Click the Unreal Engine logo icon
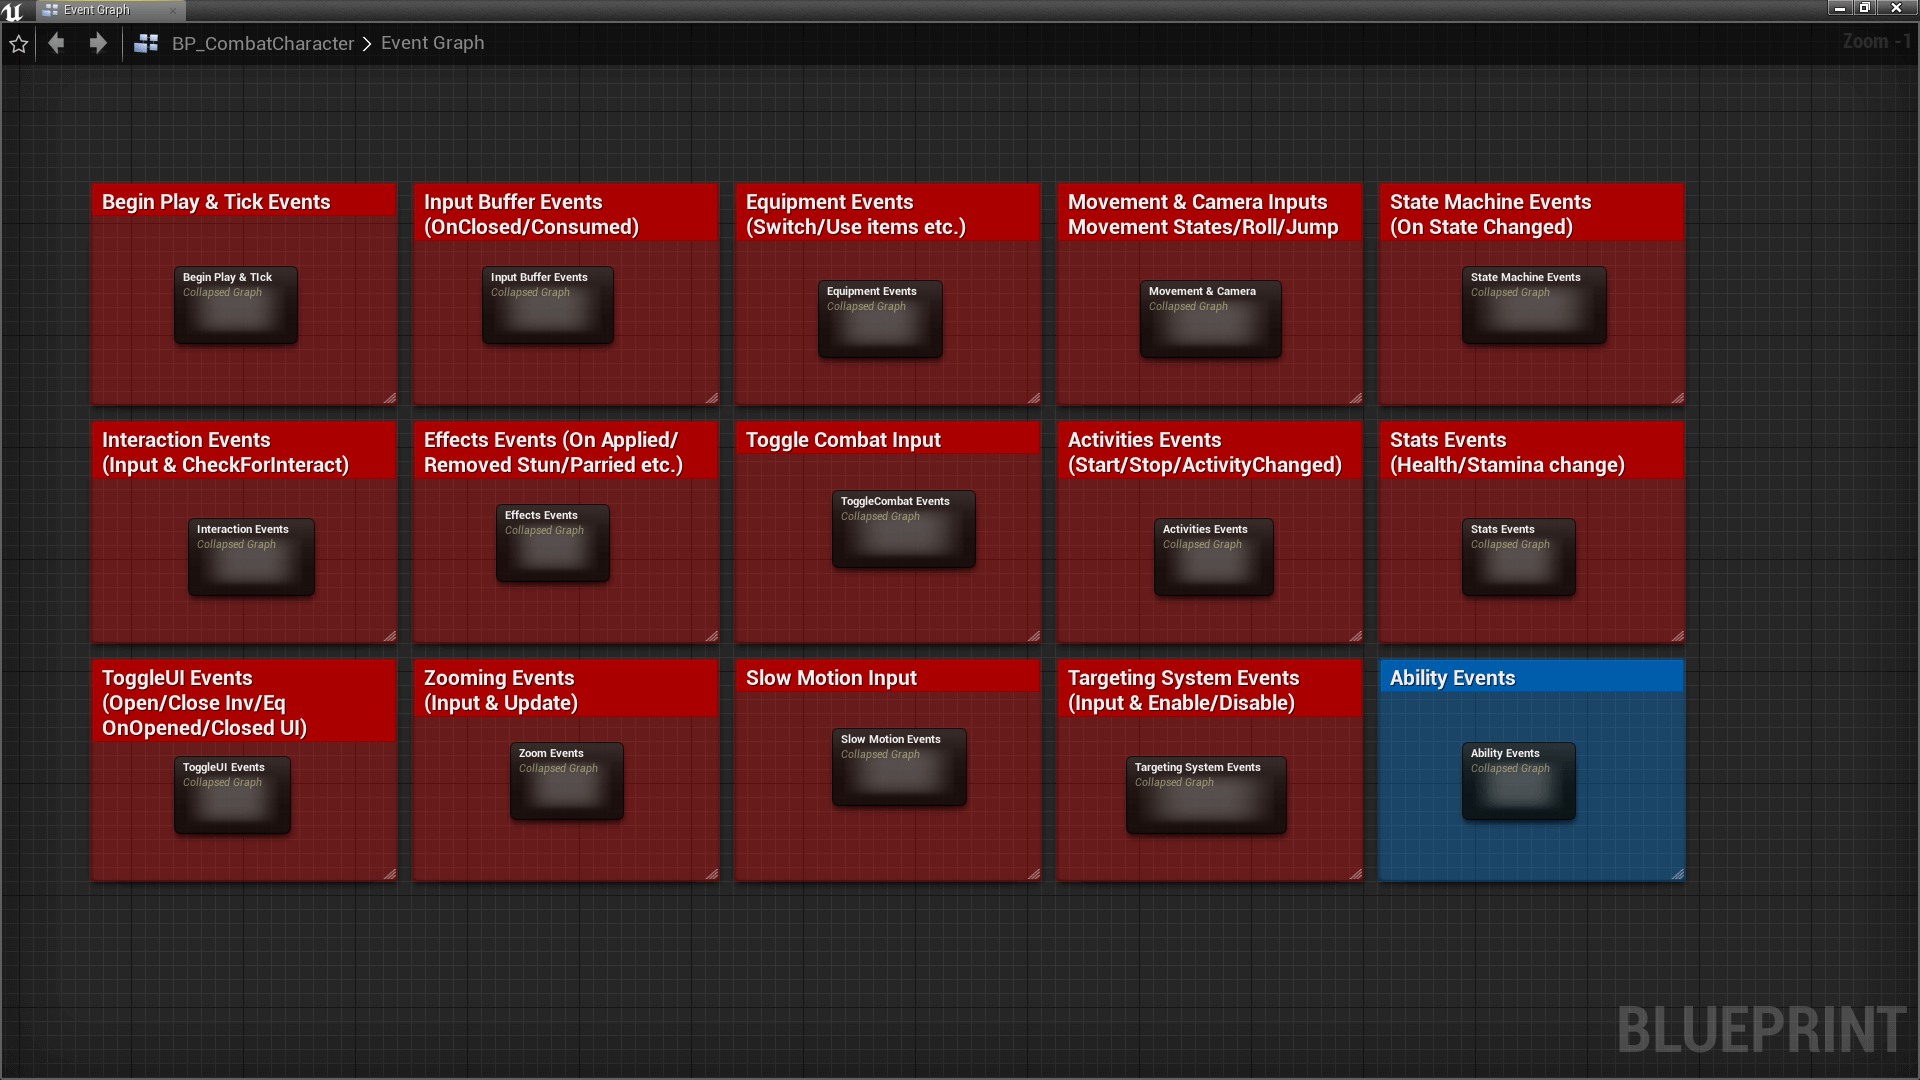 pyautogui.click(x=12, y=11)
